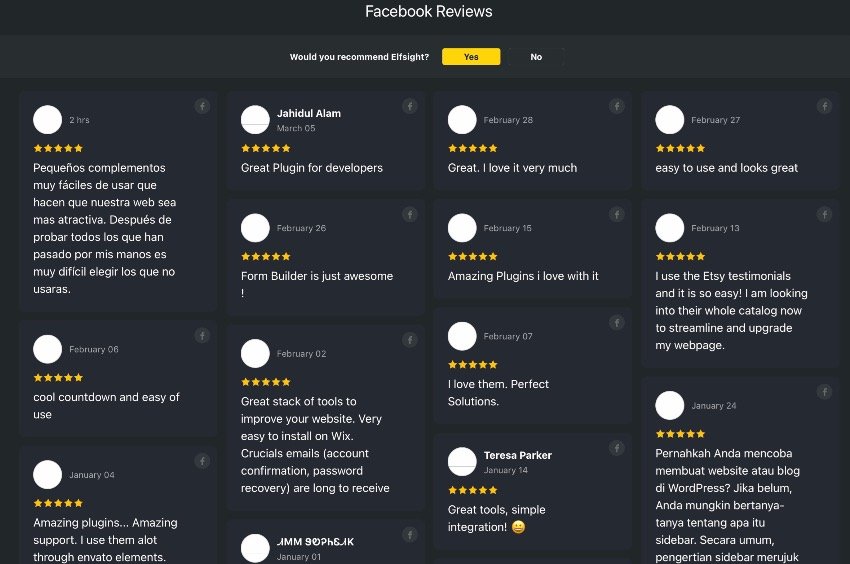Open Facebook icon on February 02 review
Viewport: 850px width, 564px height.
point(410,340)
